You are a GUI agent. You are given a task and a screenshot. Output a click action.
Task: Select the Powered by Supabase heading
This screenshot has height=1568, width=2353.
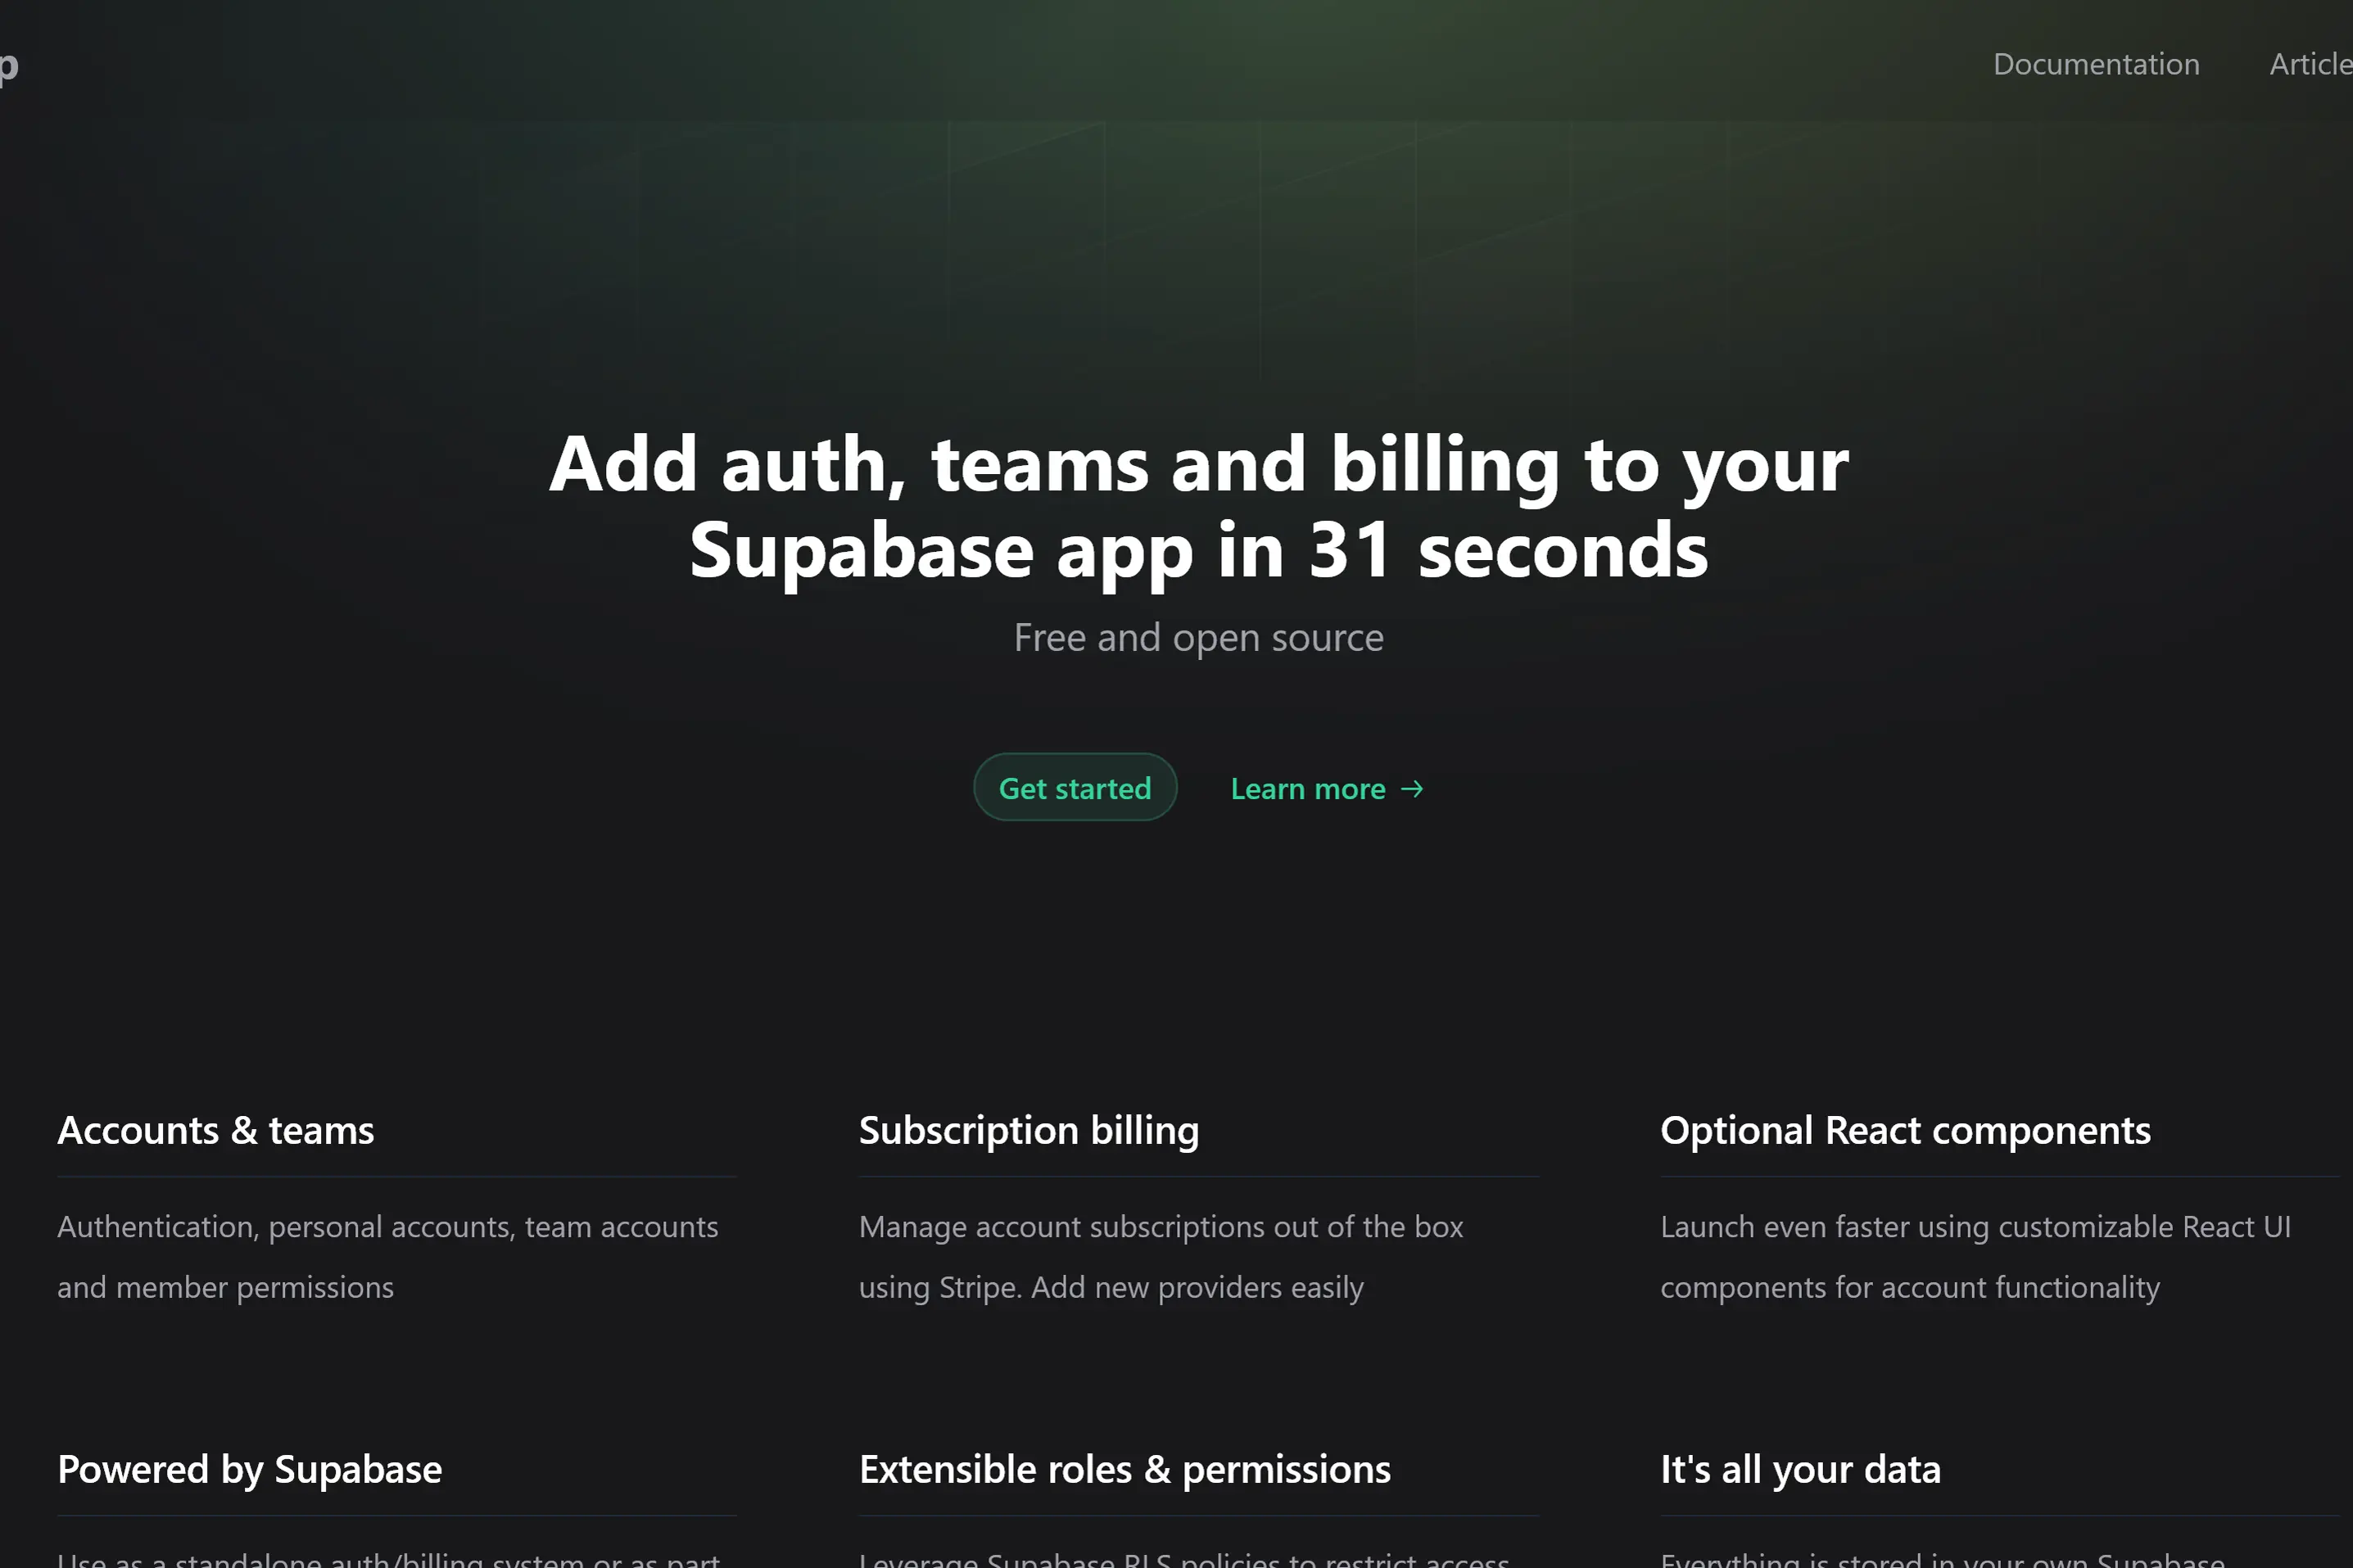[x=249, y=1469]
